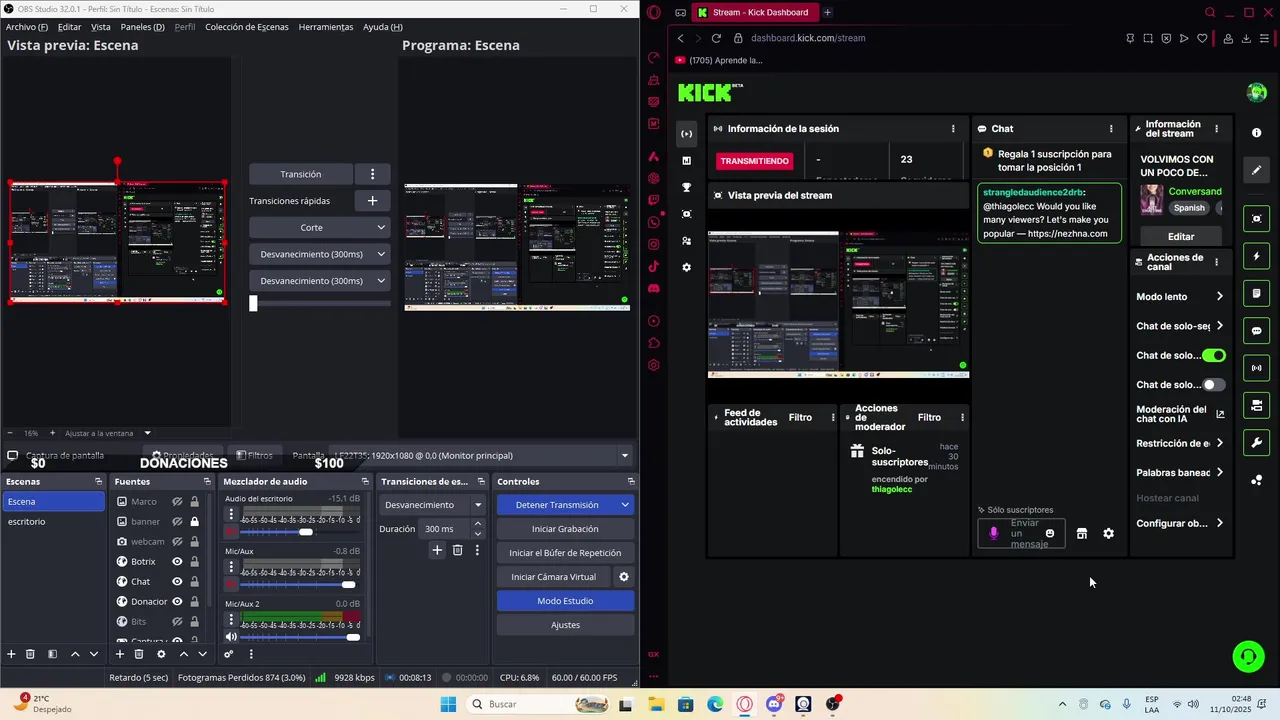Open WhatsApp in the Opera sidebar

pos(654,222)
